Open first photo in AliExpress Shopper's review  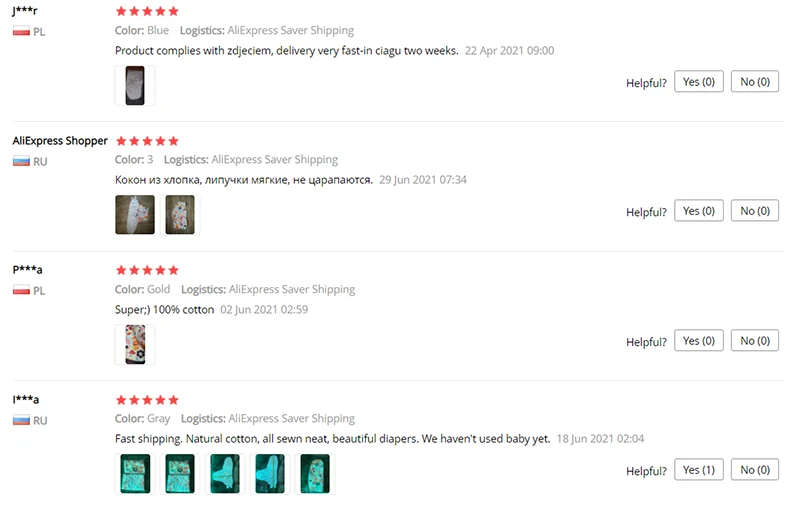[x=135, y=215]
